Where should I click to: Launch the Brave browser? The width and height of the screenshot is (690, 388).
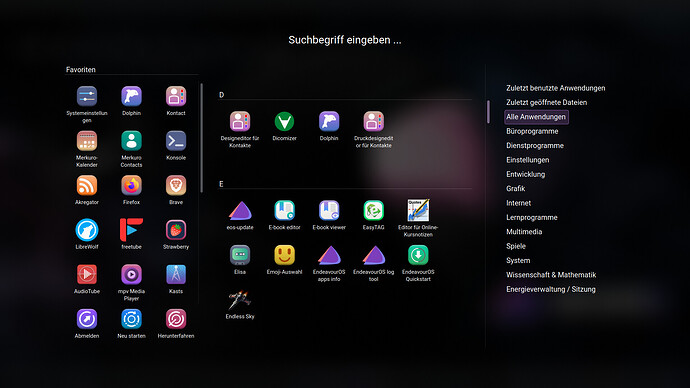point(176,185)
